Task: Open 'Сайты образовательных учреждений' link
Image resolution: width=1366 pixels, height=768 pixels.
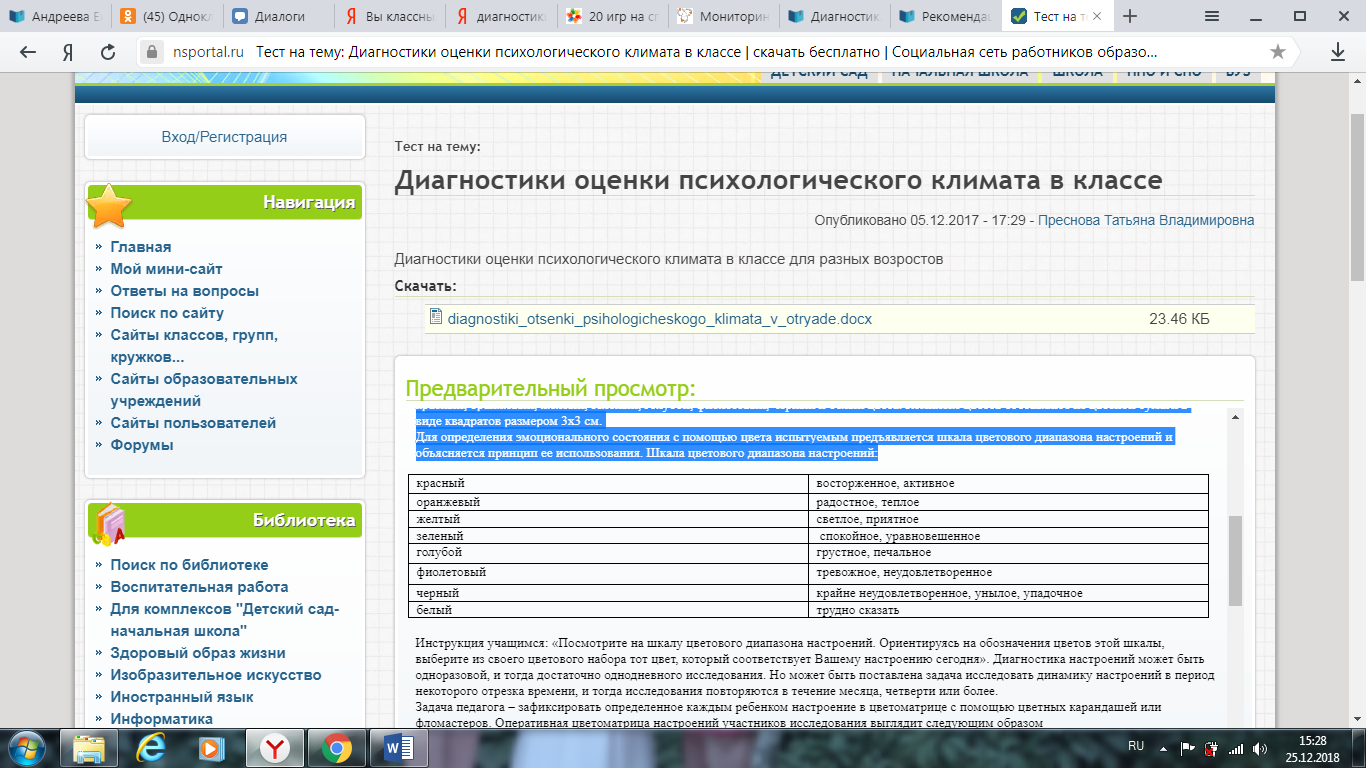Action: (x=204, y=390)
